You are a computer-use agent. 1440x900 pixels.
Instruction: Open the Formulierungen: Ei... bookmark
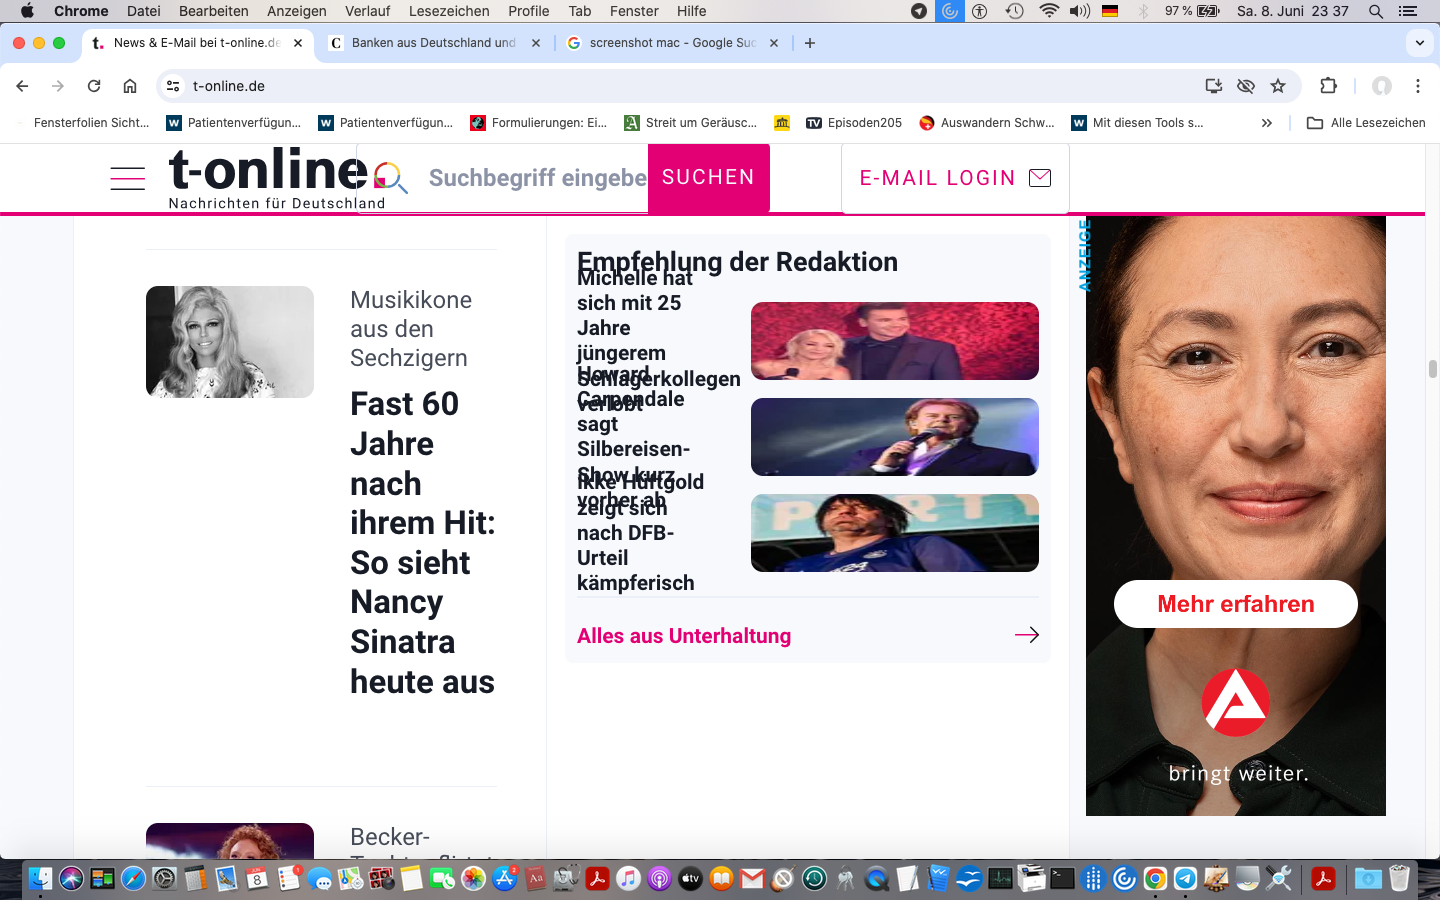coord(538,123)
